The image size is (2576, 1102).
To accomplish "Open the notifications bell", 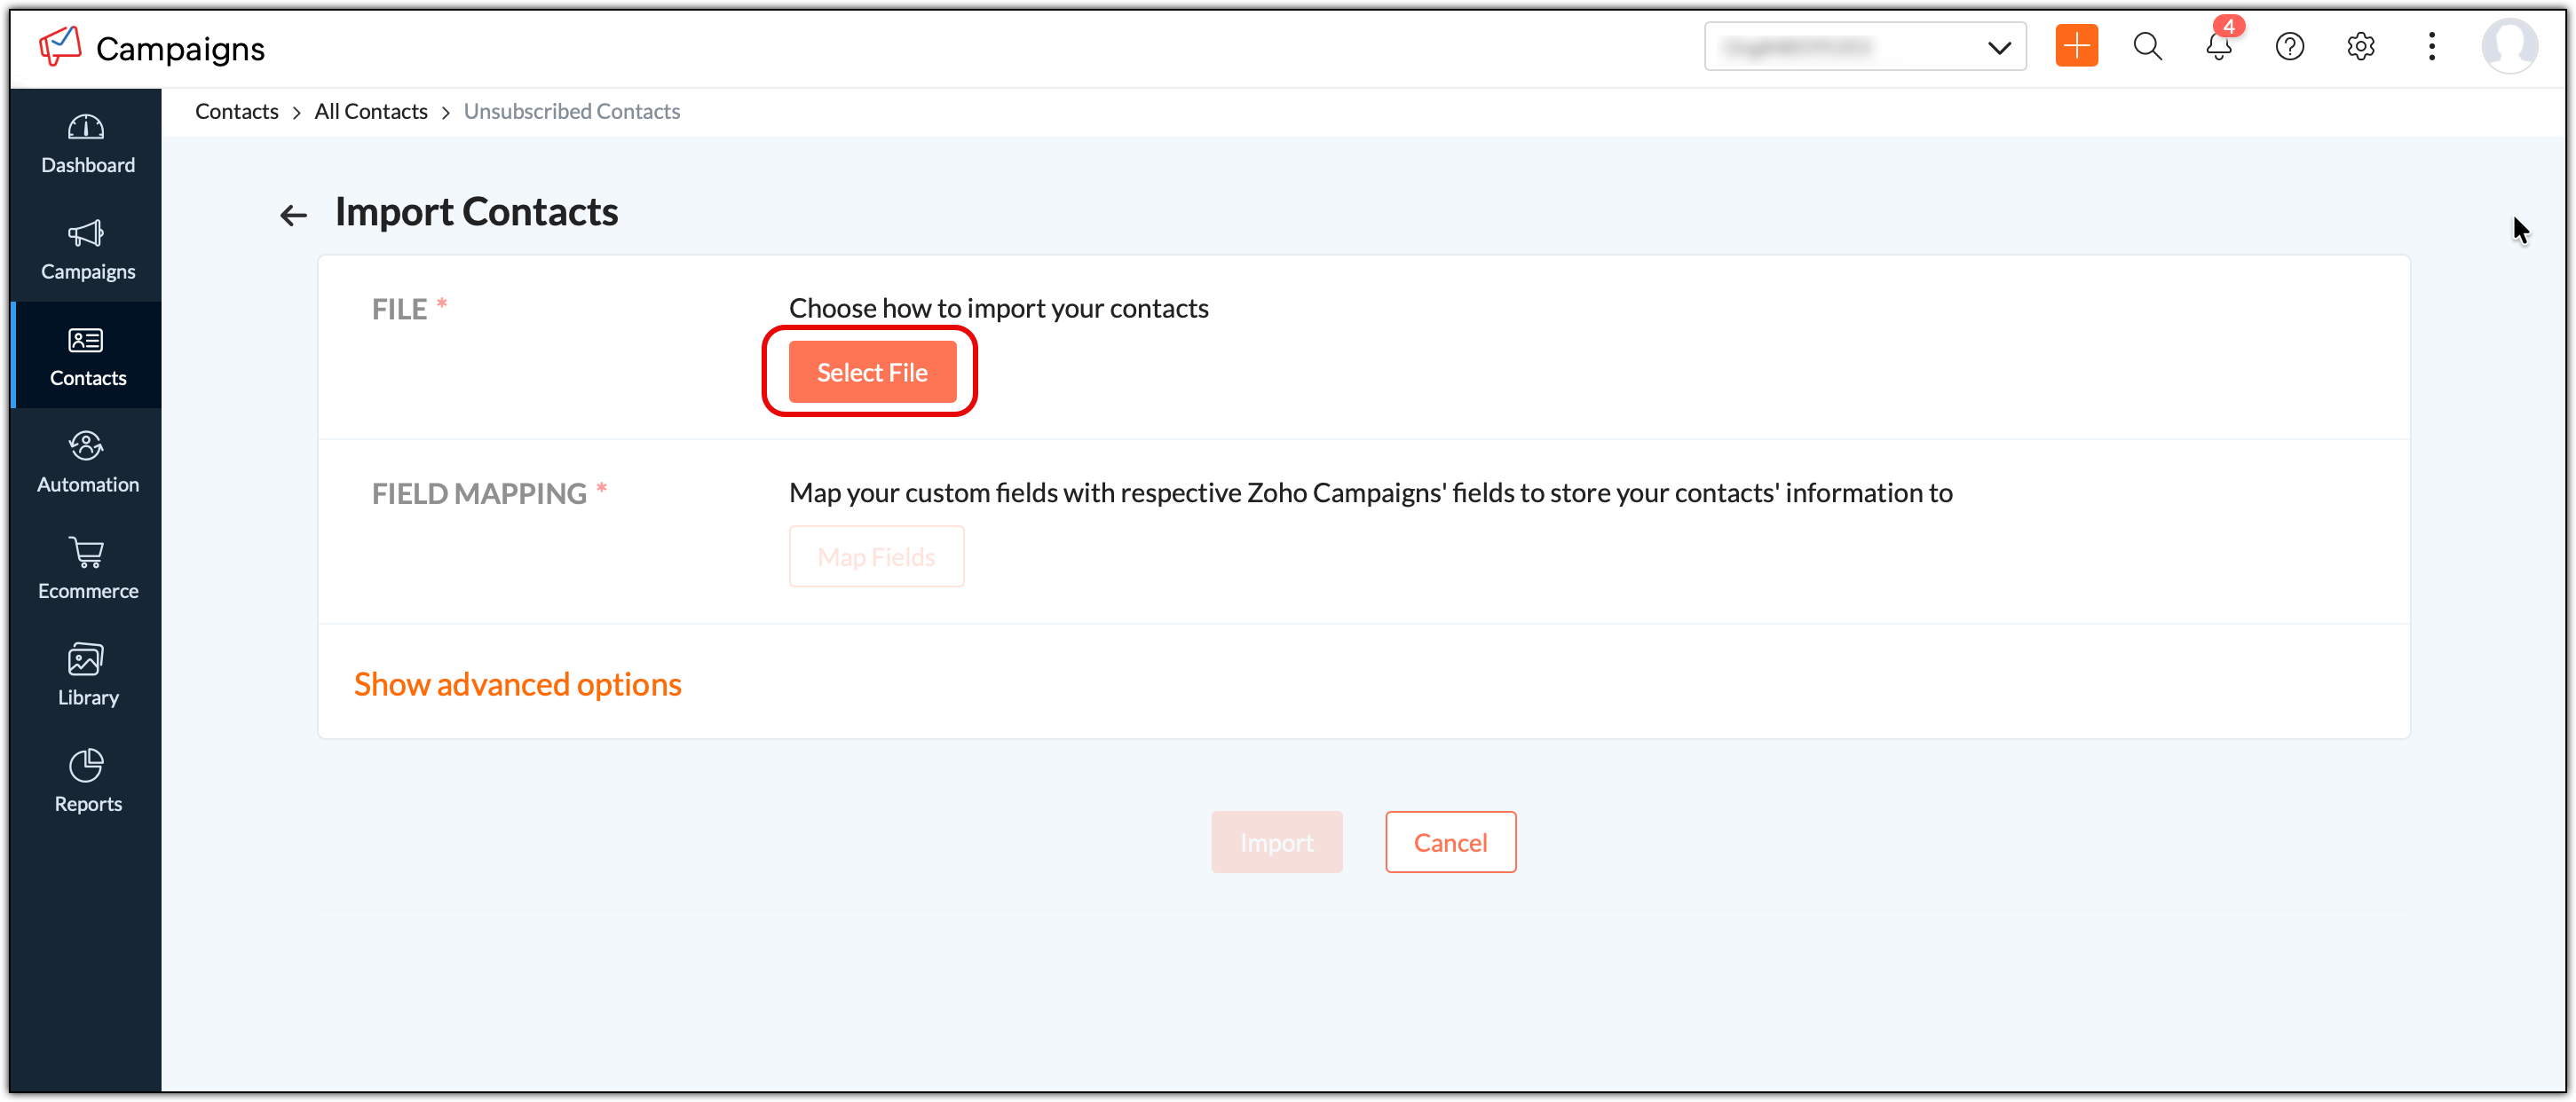I will [2218, 46].
